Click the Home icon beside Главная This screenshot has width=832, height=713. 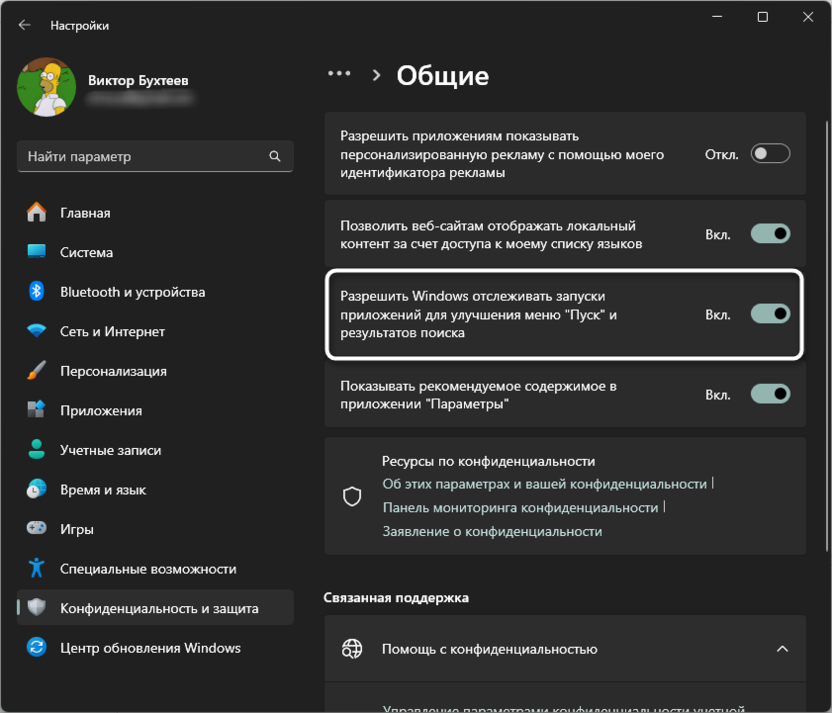click(x=37, y=213)
